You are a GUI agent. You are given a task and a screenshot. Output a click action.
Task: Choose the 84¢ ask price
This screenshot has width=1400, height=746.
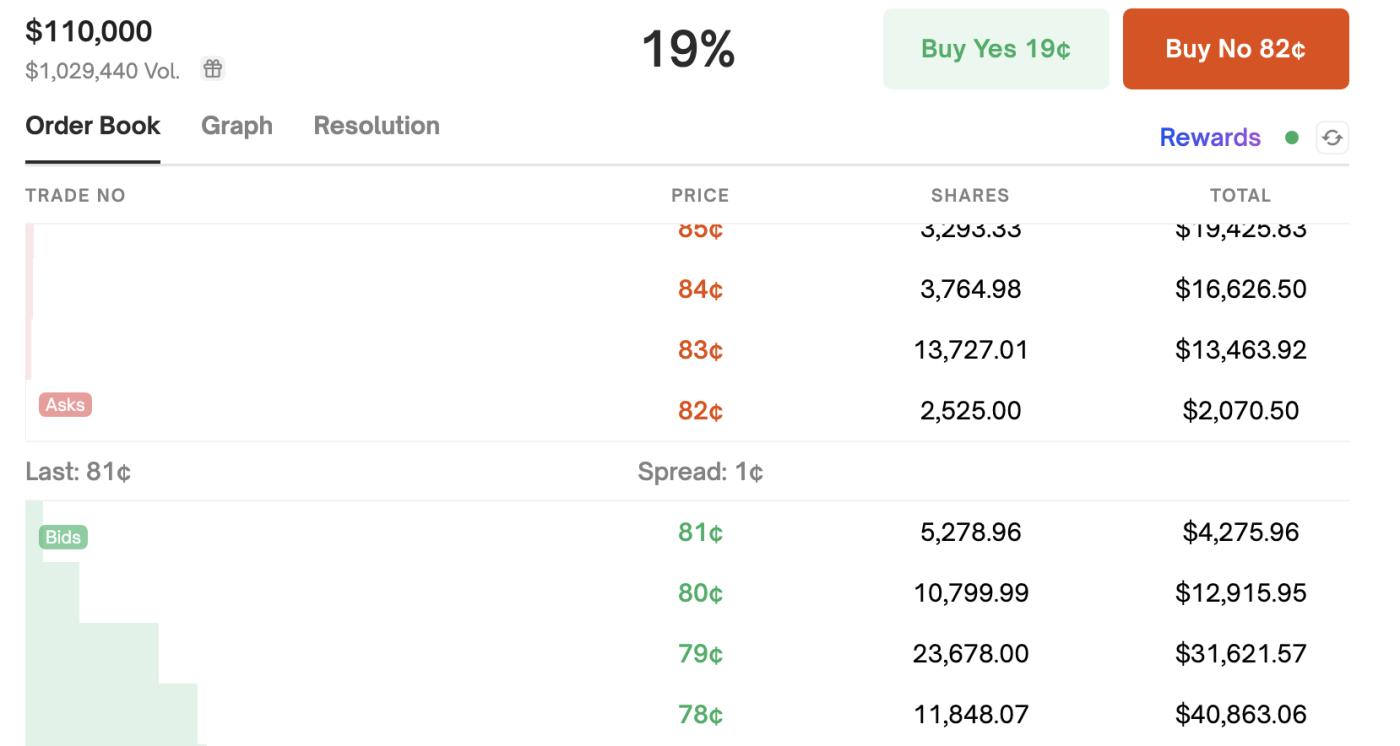click(700, 291)
